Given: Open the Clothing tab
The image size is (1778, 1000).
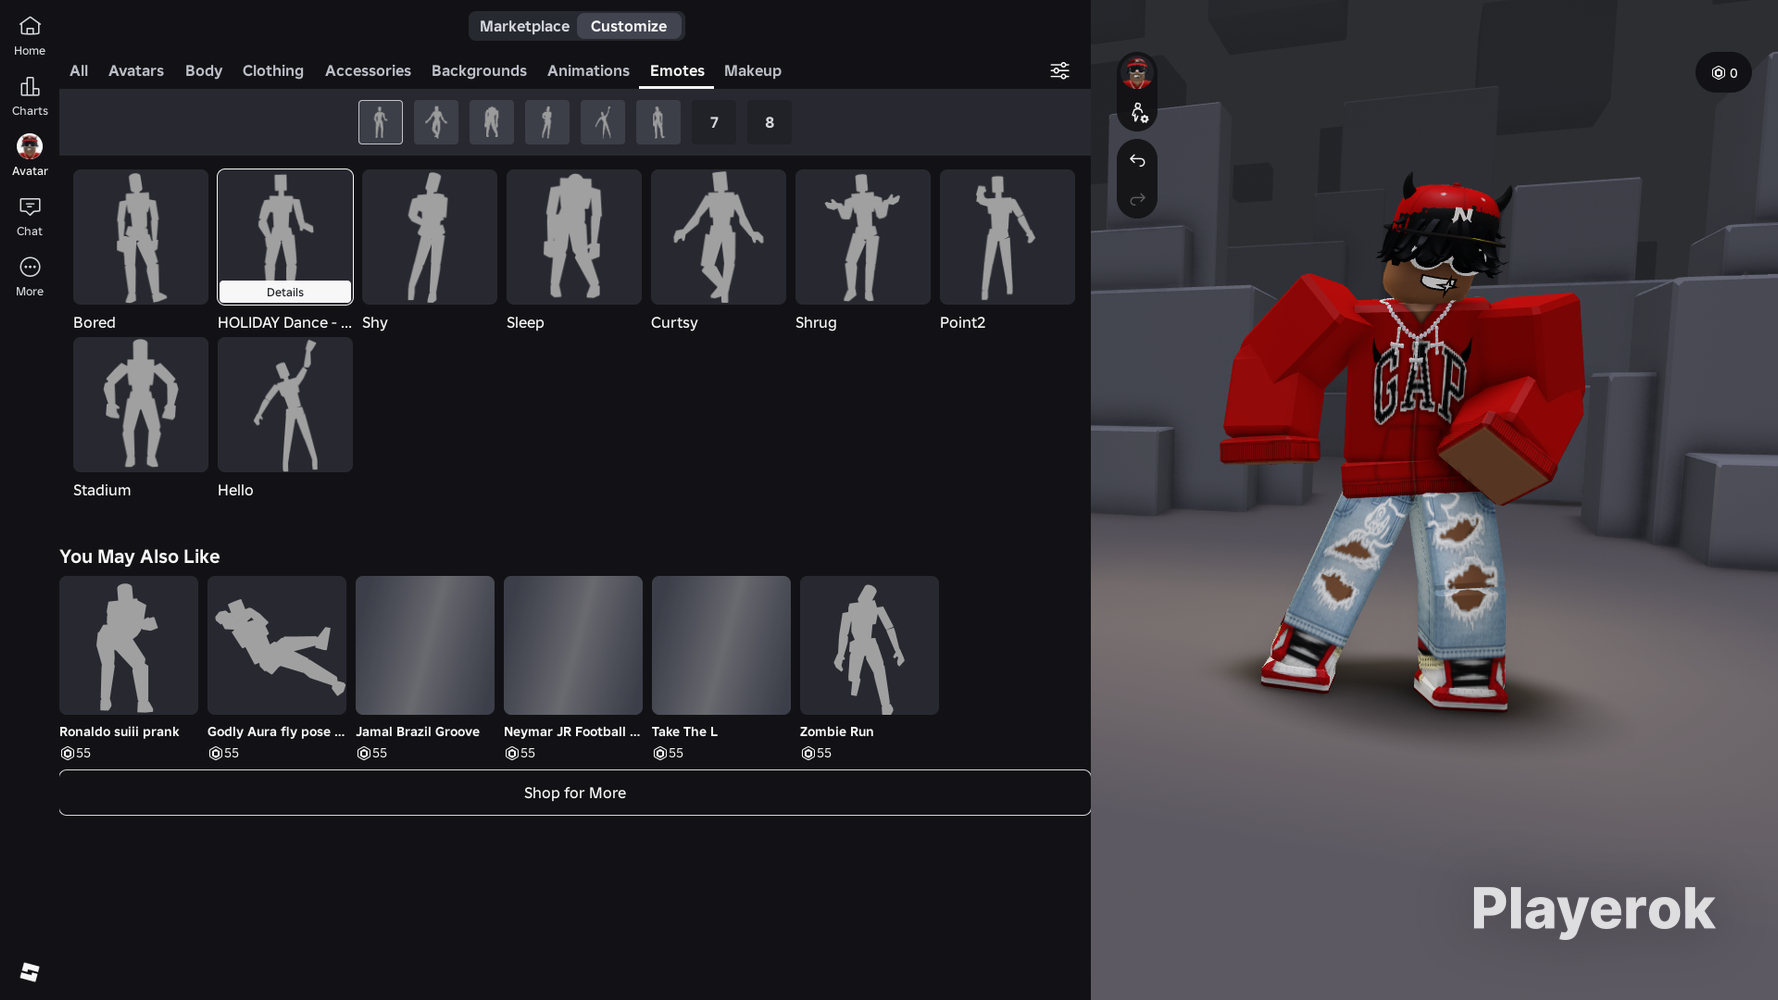Looking at the screenshot, I should (273, 71).
